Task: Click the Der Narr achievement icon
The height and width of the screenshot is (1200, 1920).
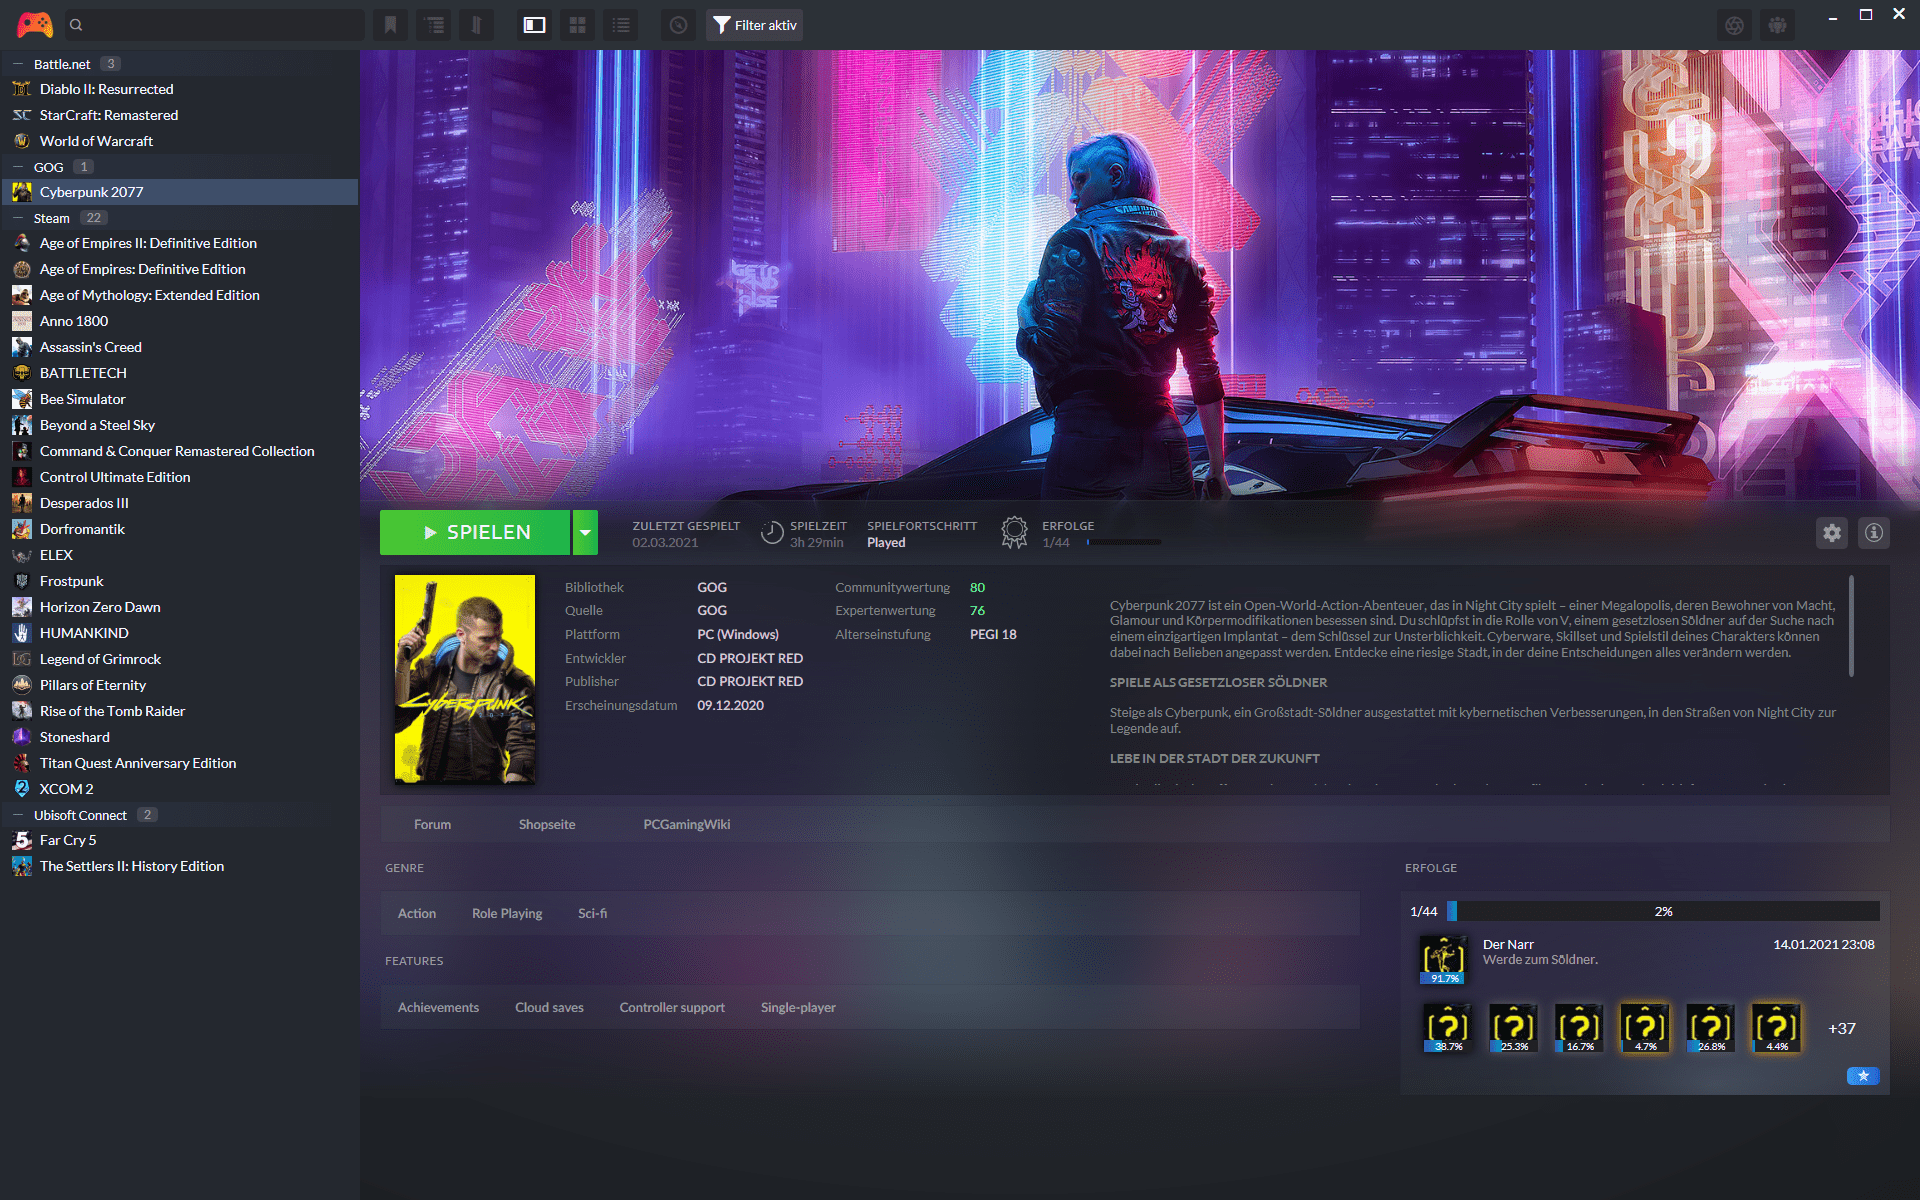Action: tap(1444, 959)
